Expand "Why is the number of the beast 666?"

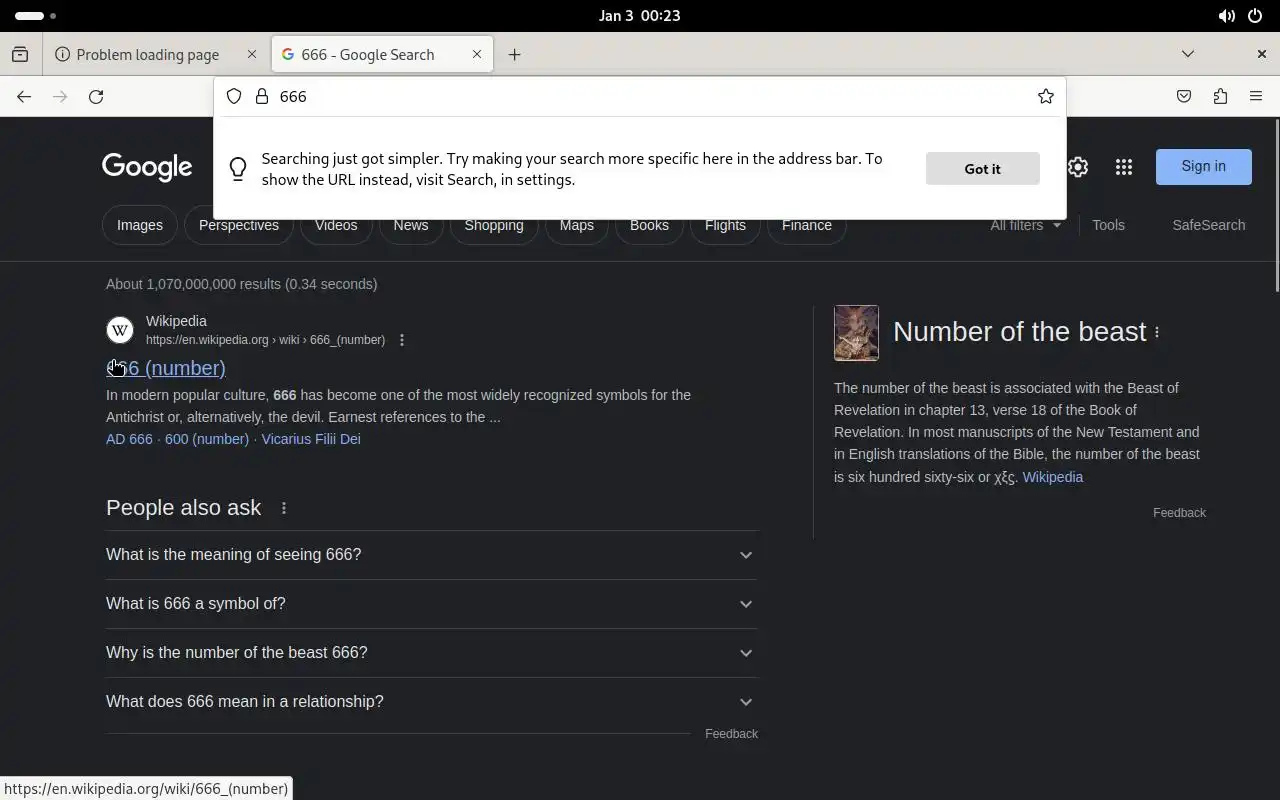(432, 653)
